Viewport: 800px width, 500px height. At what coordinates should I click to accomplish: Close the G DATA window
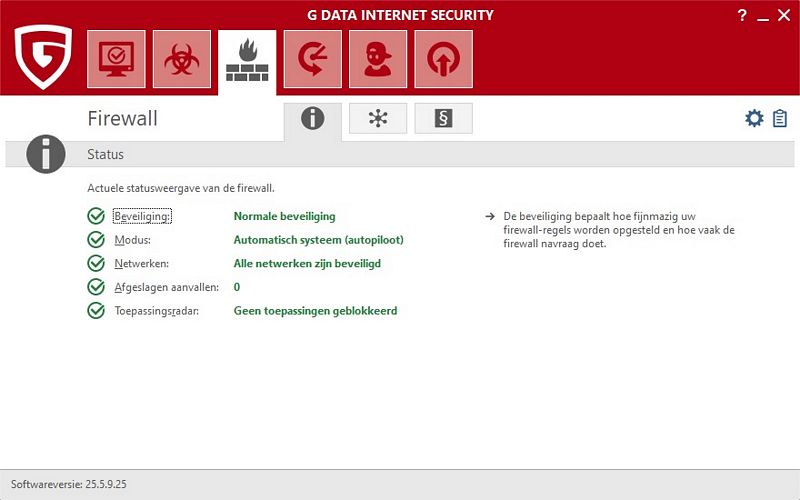tap(784, 15)
